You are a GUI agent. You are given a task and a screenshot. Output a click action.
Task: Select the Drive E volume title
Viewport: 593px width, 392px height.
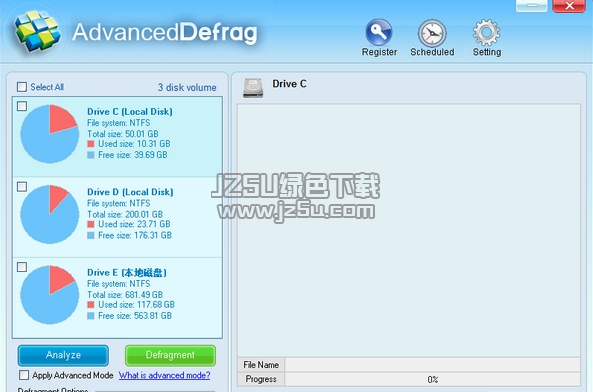[127, 273]
